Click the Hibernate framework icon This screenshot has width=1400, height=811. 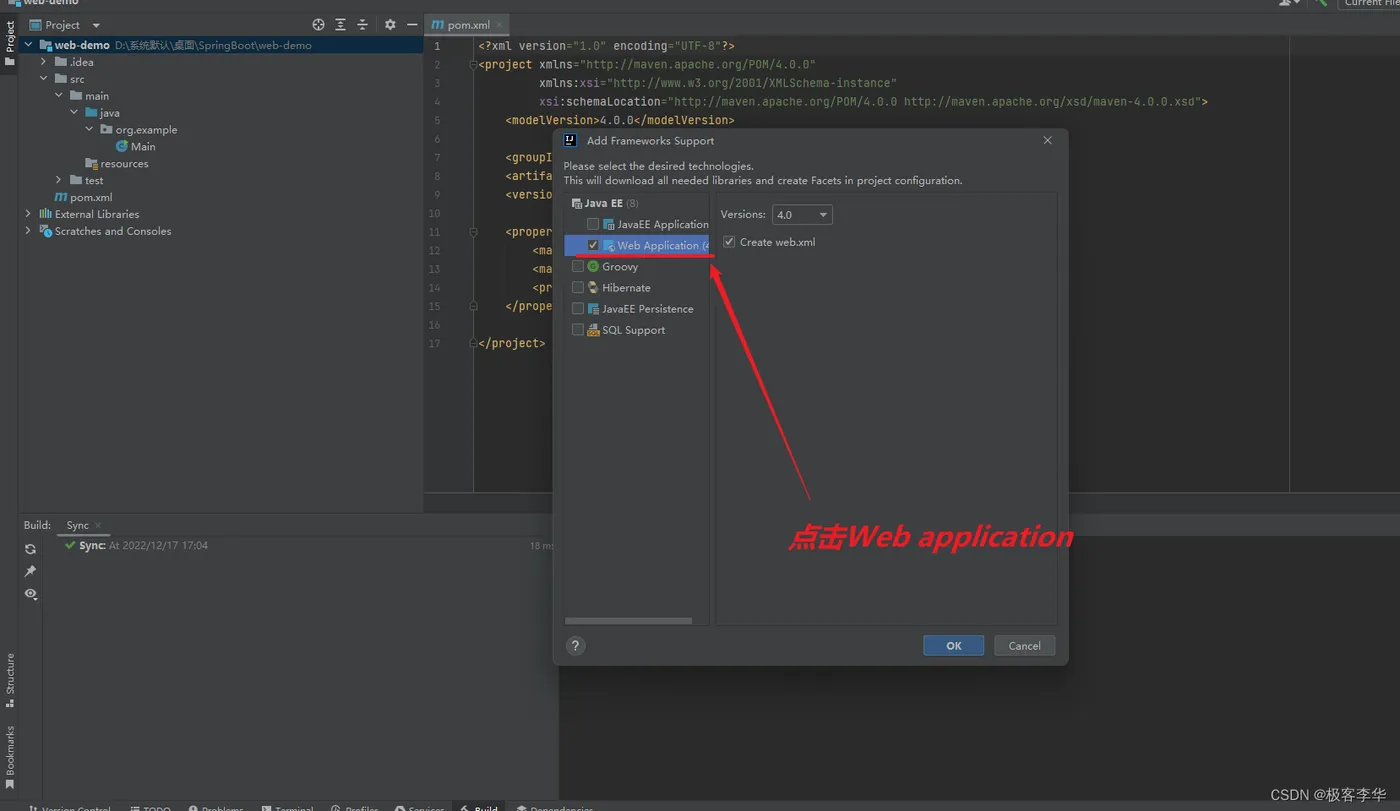click(593, 288)
